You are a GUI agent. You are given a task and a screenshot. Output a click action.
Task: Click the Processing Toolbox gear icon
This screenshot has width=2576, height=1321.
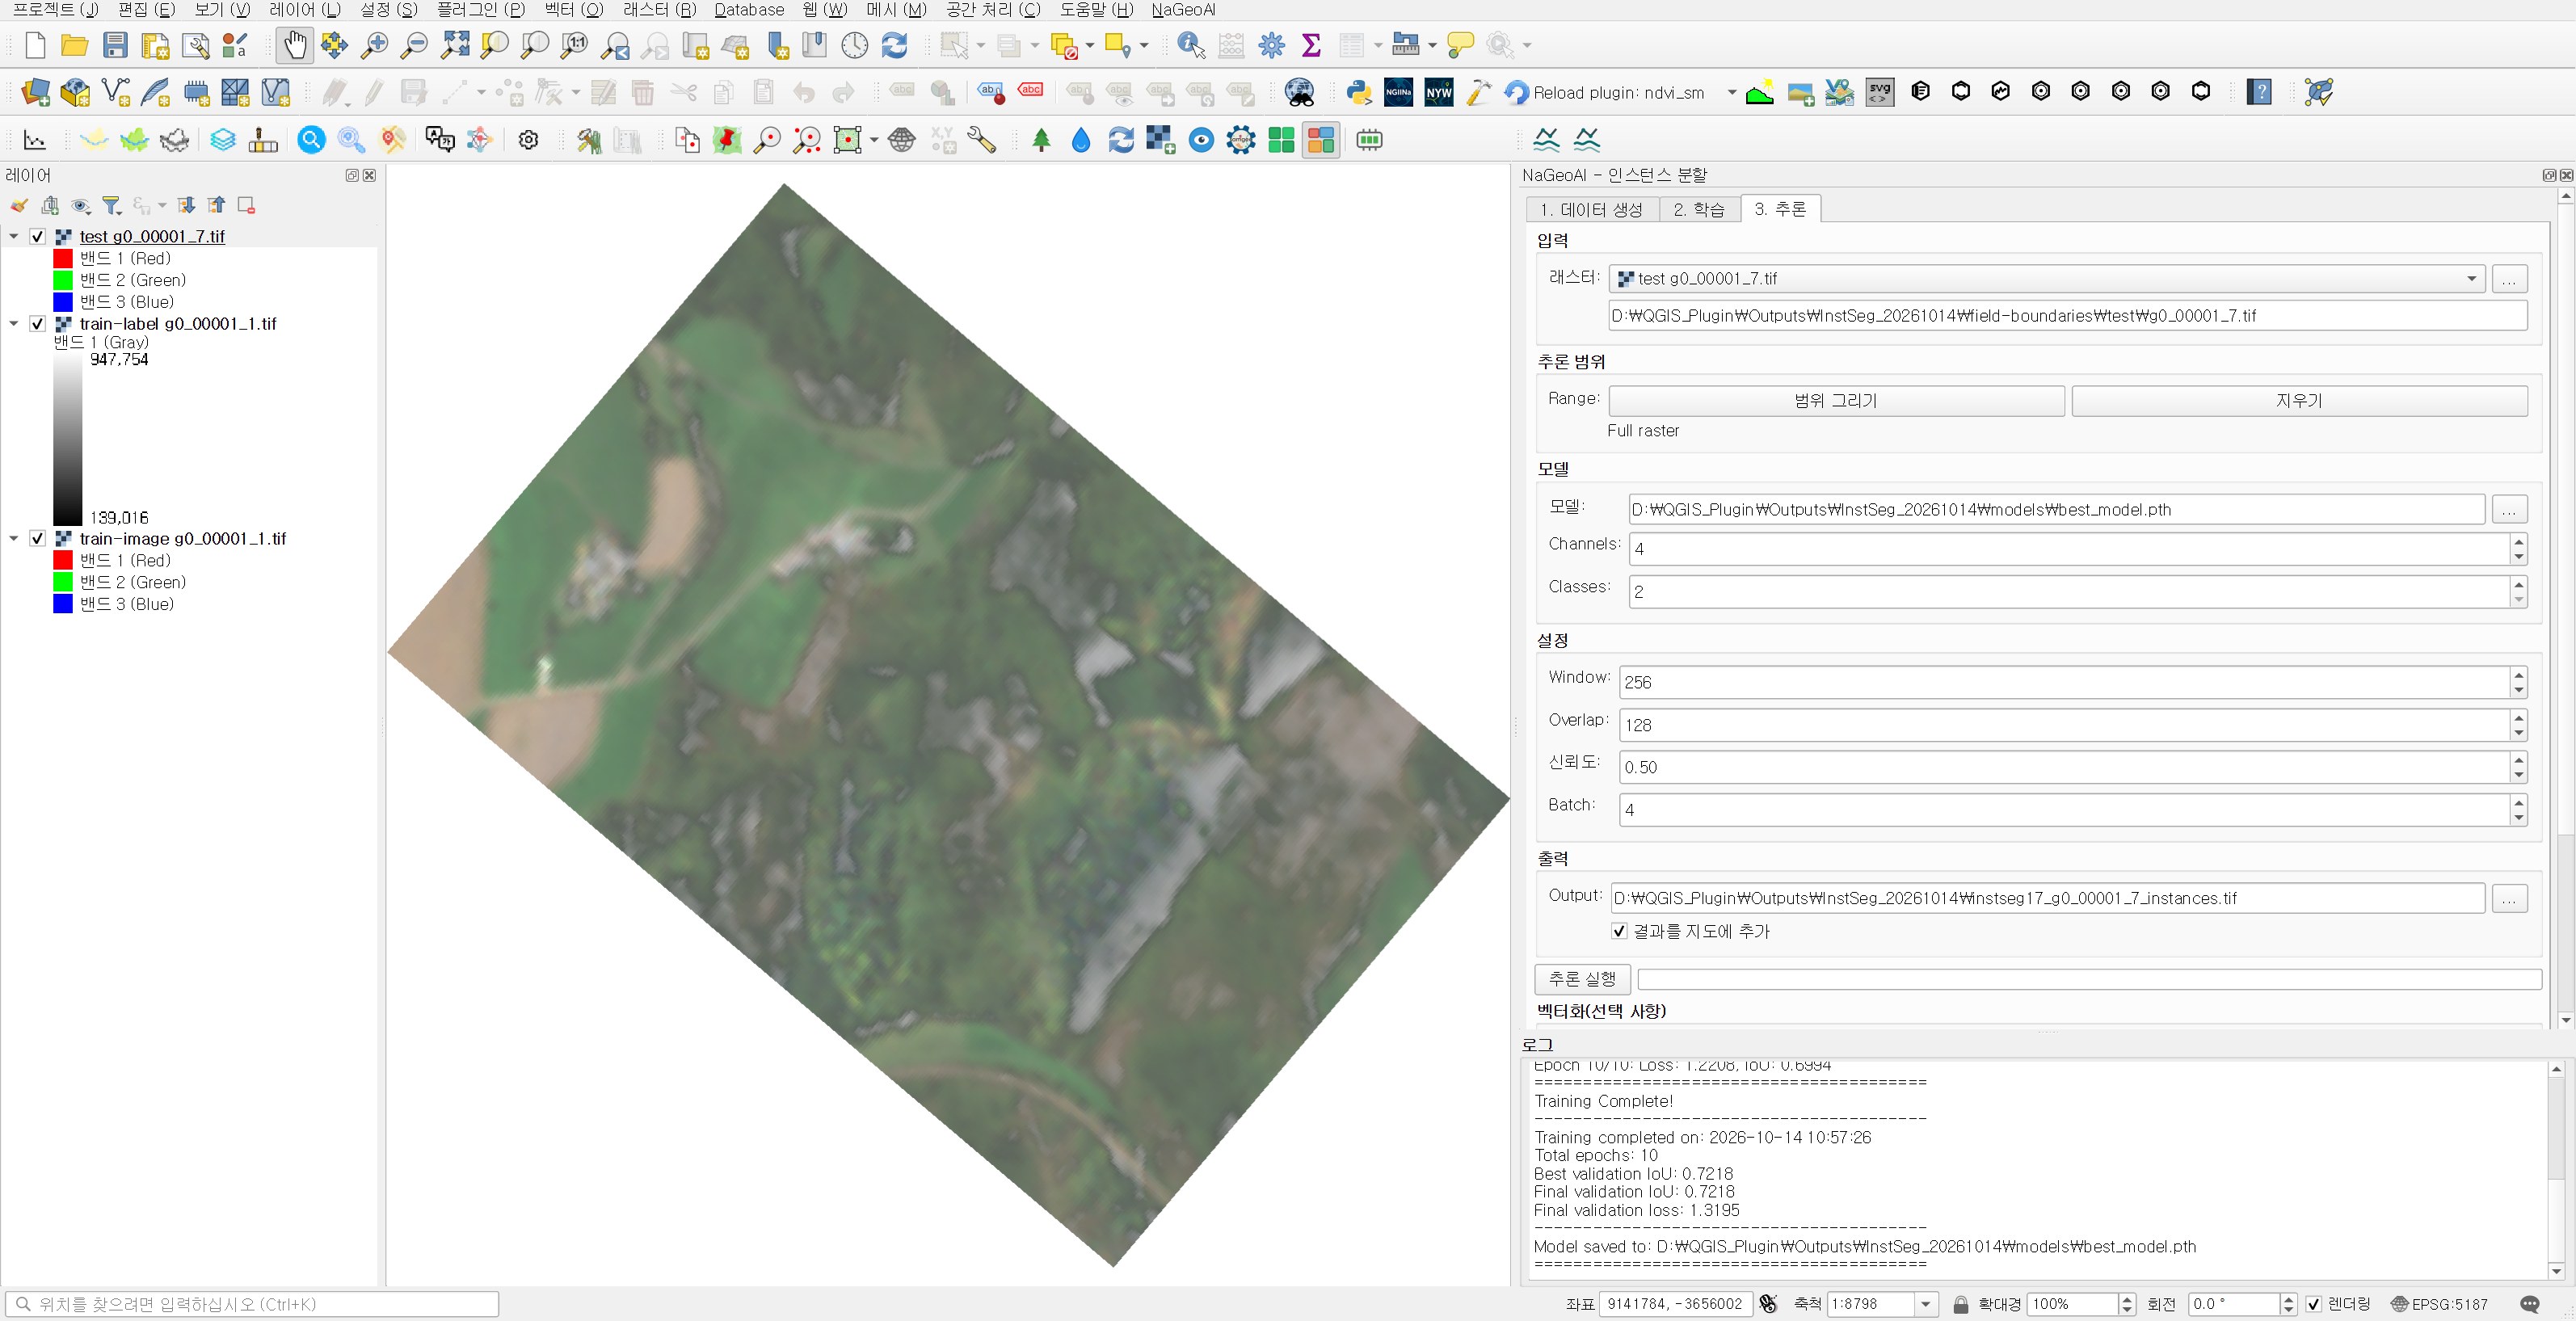point(1272,45)
